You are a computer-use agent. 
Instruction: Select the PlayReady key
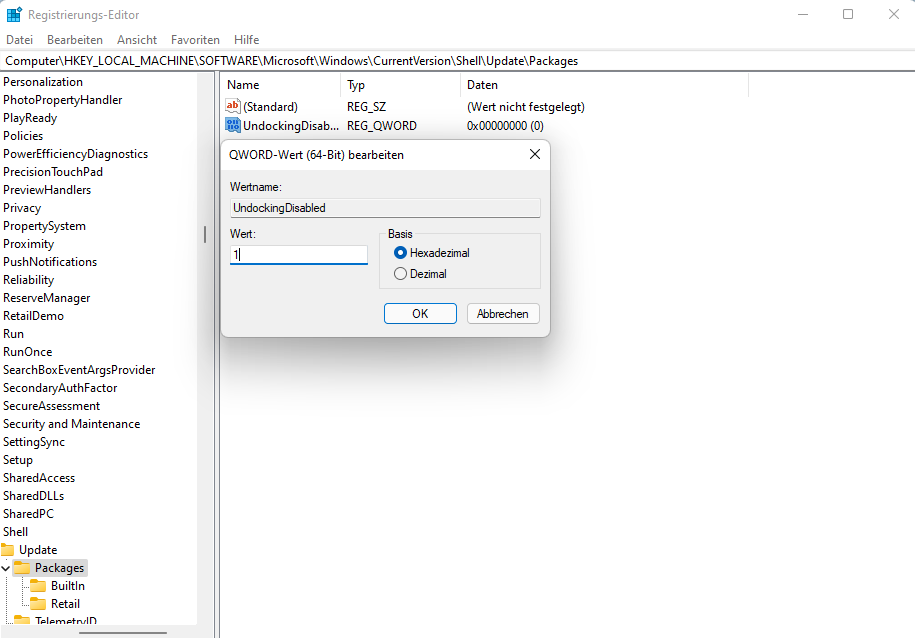pos(30,118)
